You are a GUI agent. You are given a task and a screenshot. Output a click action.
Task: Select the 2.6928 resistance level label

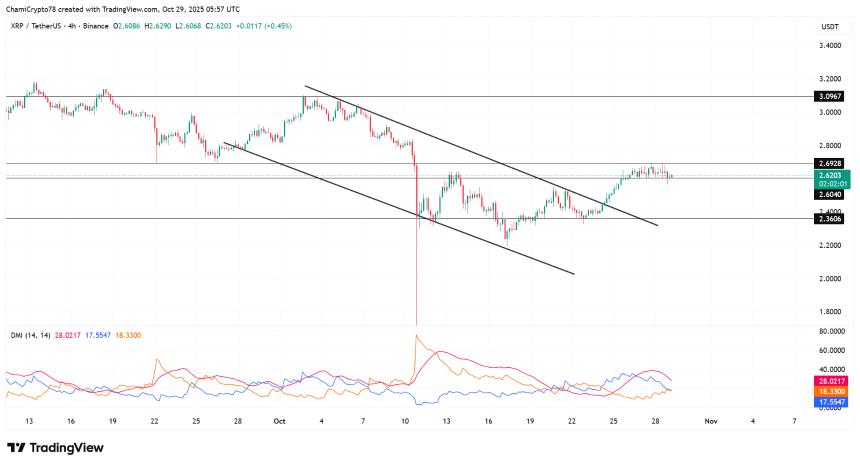[831, 163]
